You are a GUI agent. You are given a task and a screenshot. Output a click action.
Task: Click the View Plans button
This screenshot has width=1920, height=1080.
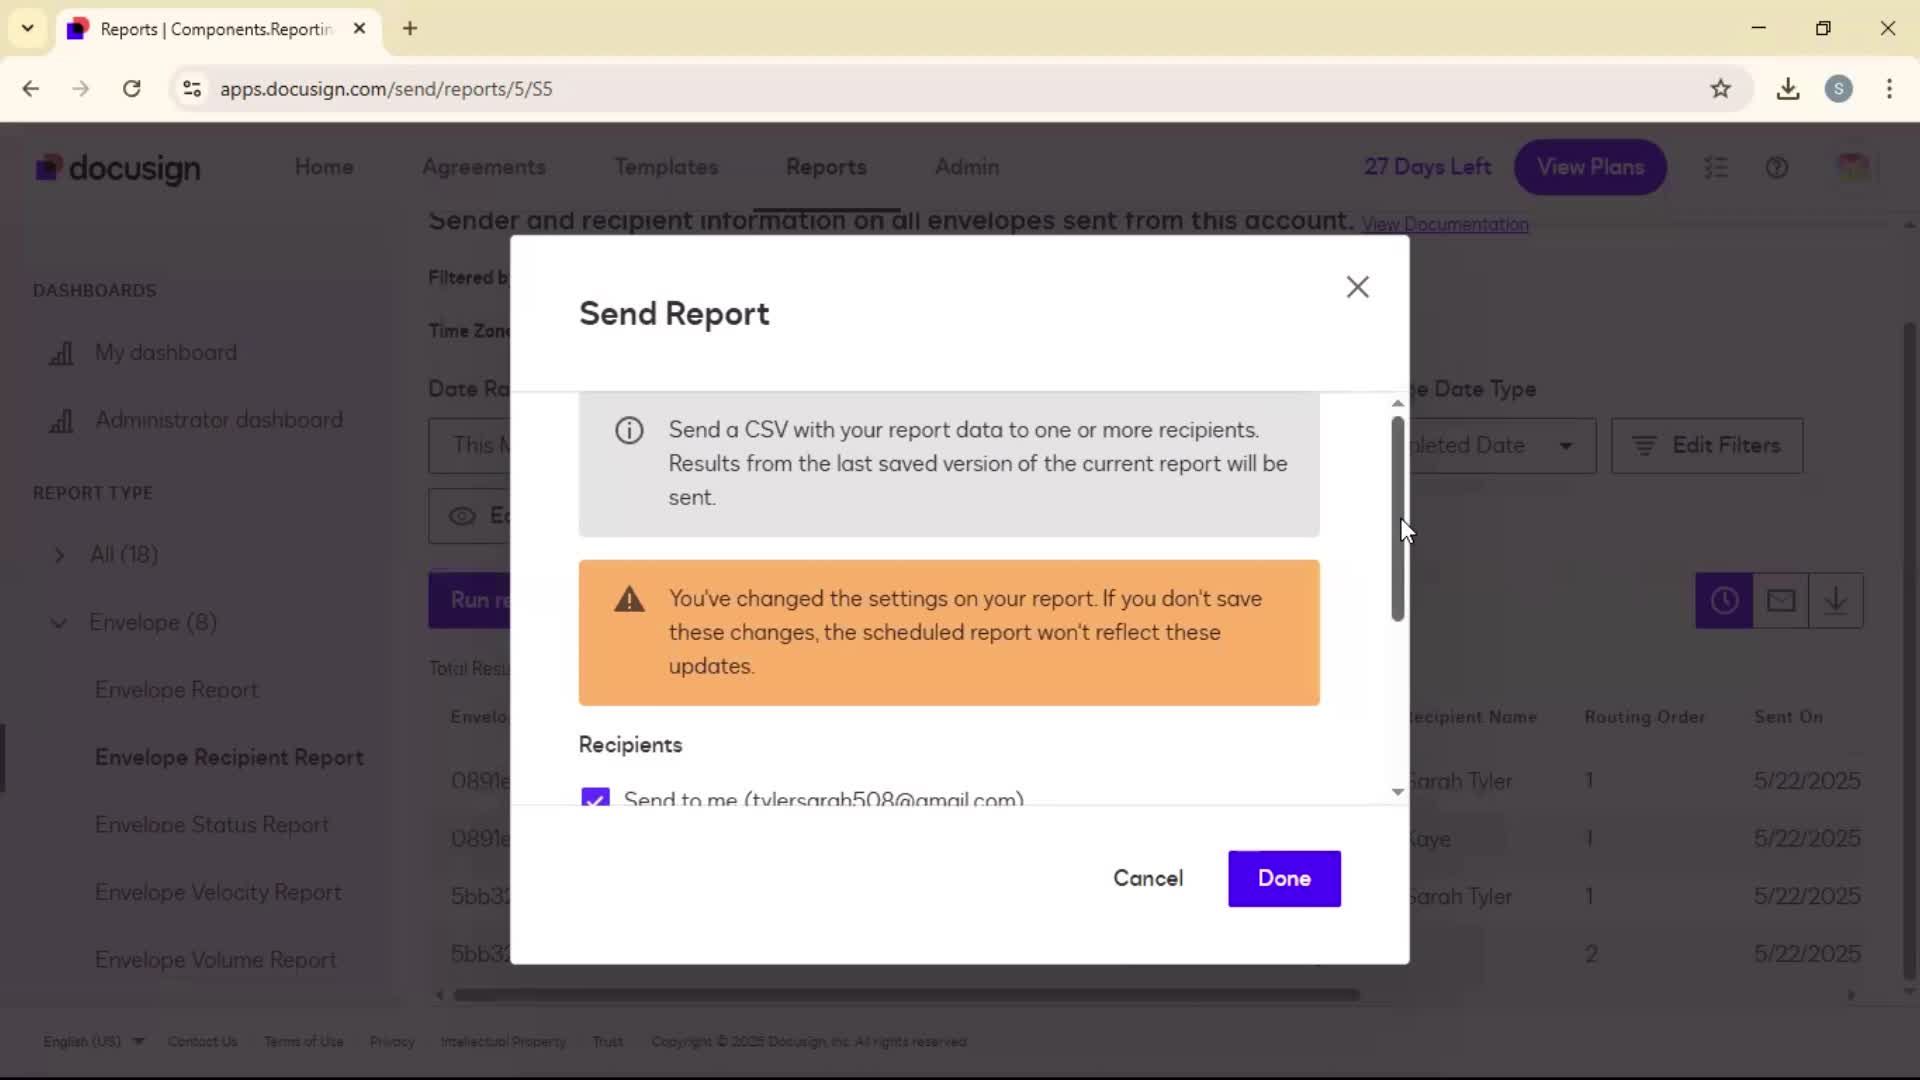point(1590,167)
